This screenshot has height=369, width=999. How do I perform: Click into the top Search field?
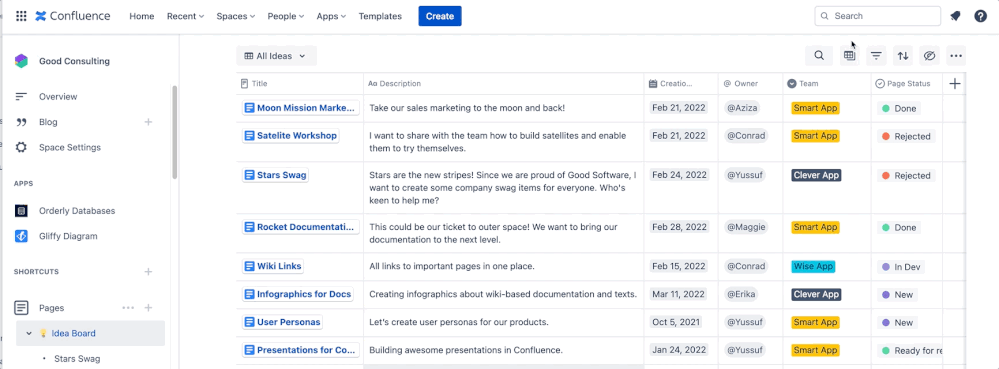877,16
